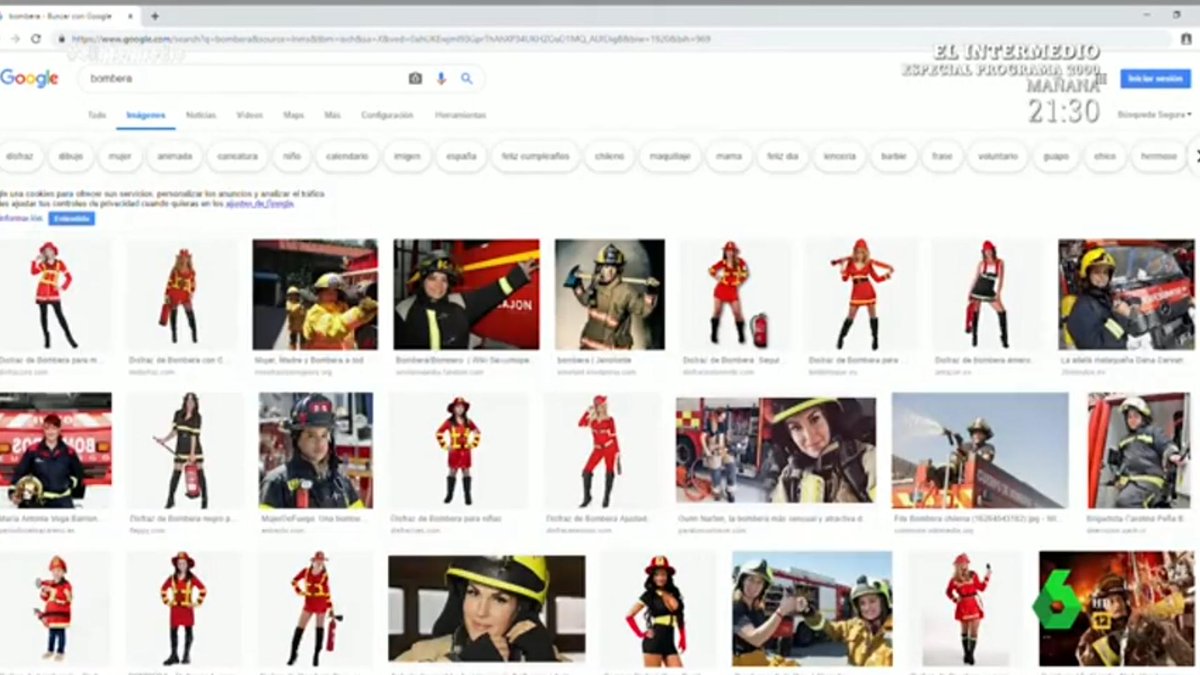
Task: Filter by the 'mama' chip
Action: point(729,156)
